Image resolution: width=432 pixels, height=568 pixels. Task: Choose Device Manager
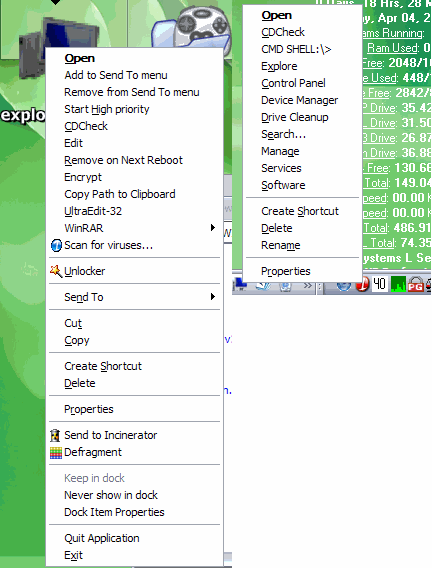(302, 100)
